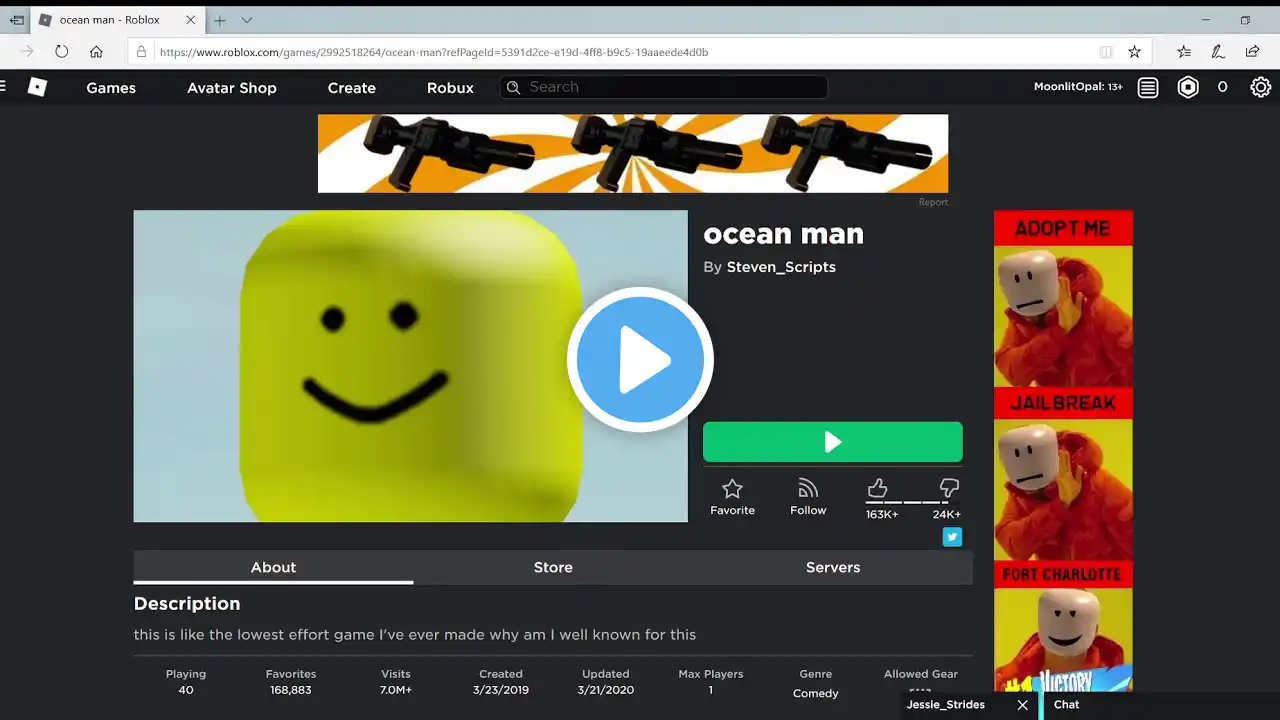Image resolution: width=1280 pixels, height=720 pixels.
Task: Click the Playing count of 40
Action: 186,690
